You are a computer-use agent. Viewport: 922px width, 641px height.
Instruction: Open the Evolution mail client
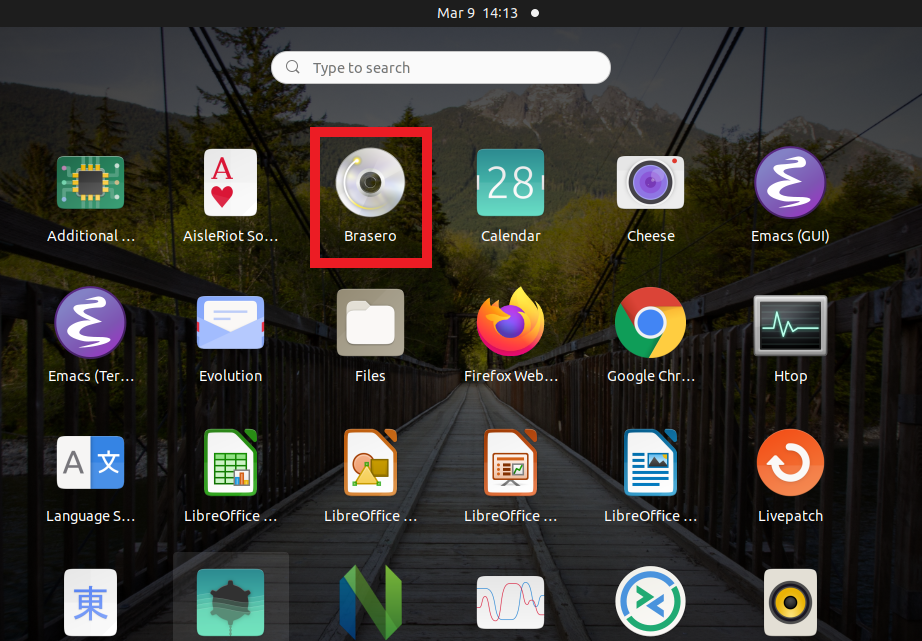[x=230, y=323]
